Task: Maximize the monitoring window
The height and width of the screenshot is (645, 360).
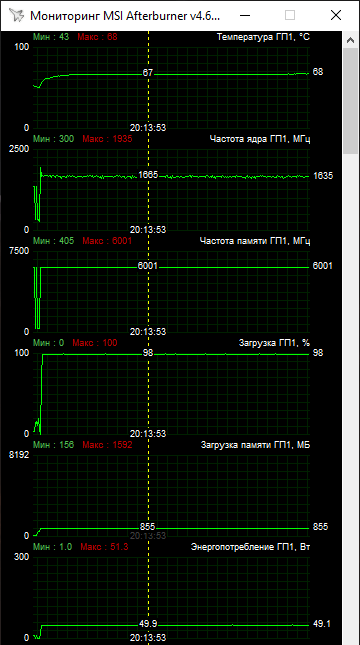Action: coord(290,15)
